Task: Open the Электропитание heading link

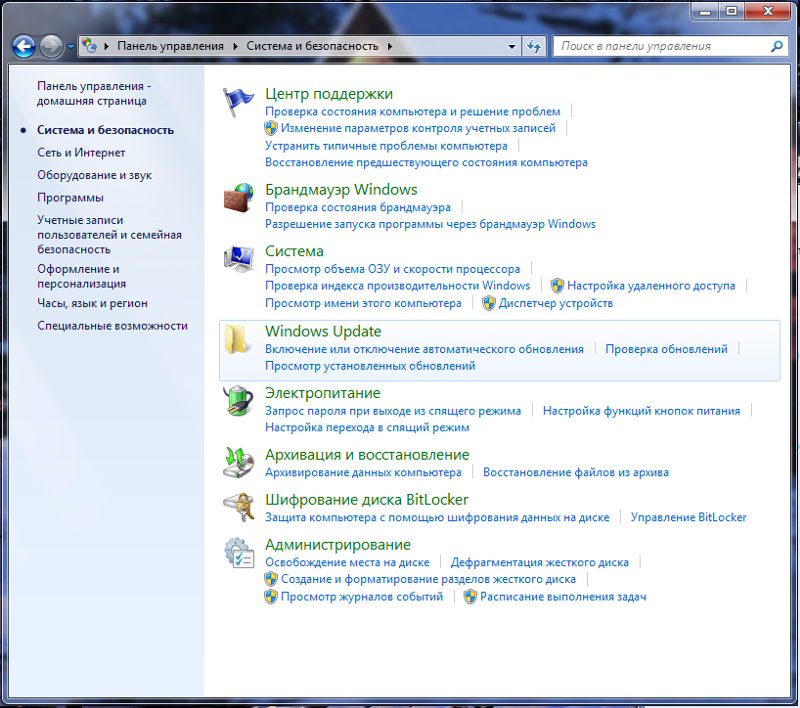Action: [322, 393]
